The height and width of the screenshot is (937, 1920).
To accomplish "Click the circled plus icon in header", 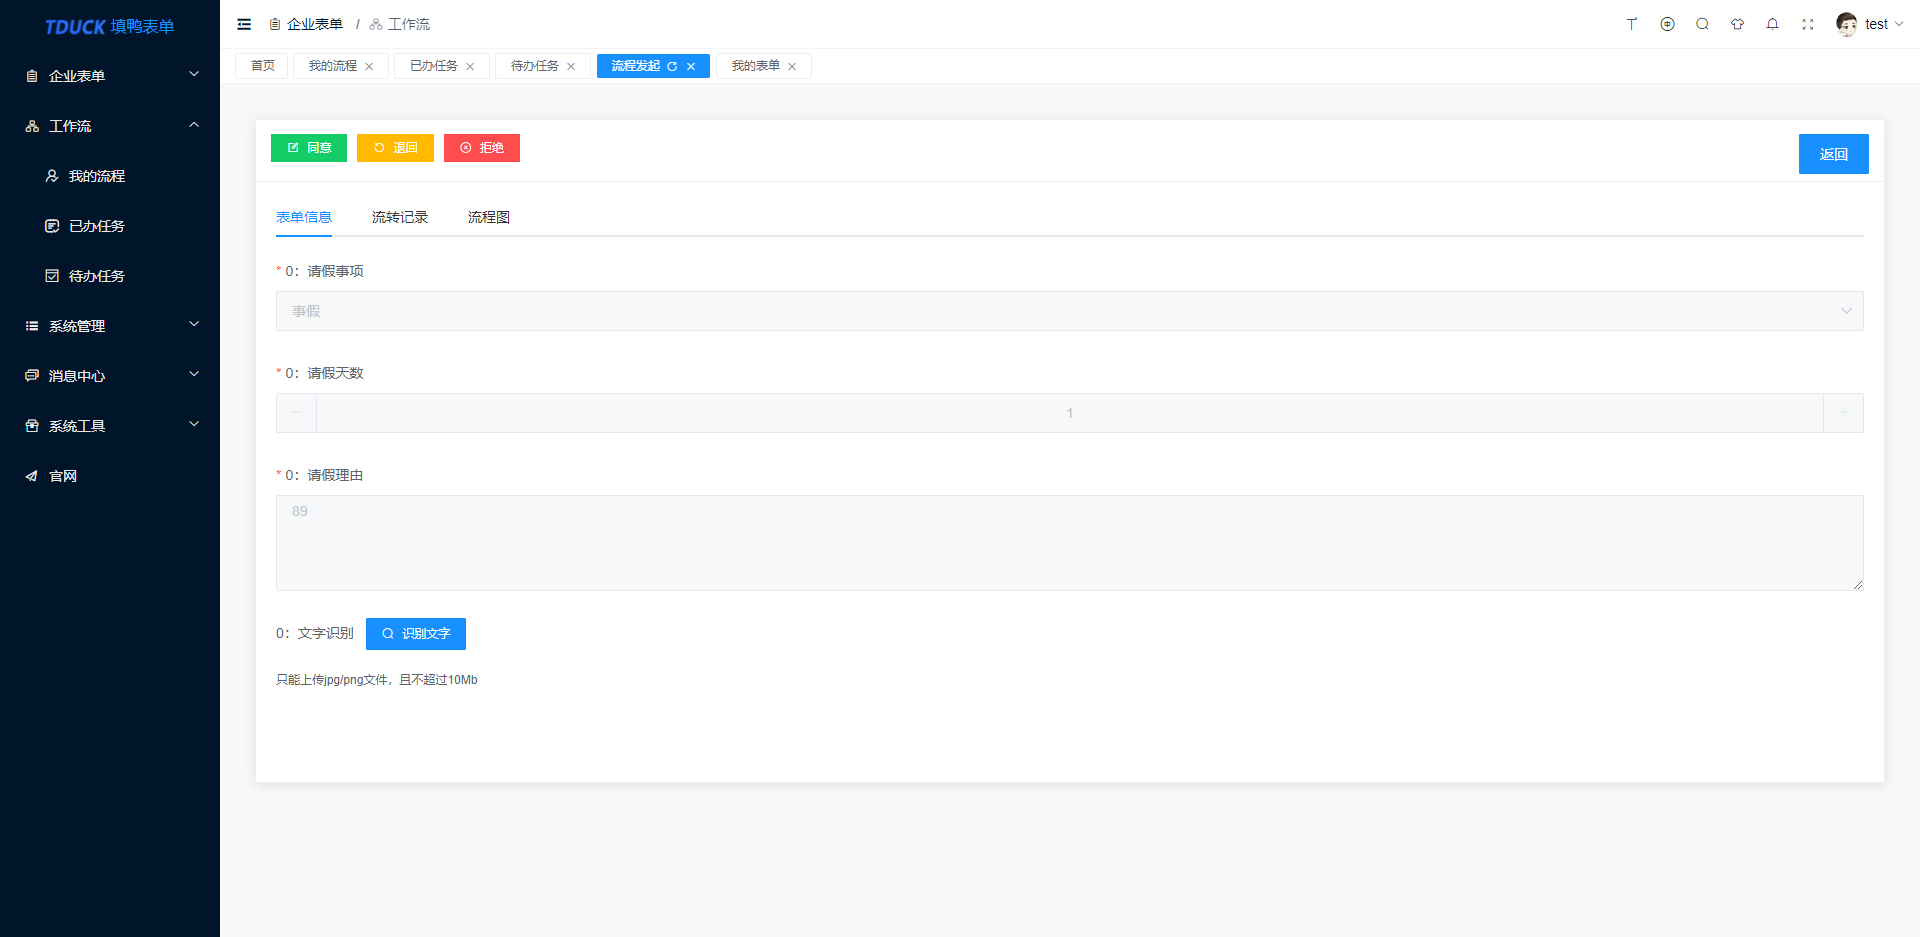I will pos(1667,24).
